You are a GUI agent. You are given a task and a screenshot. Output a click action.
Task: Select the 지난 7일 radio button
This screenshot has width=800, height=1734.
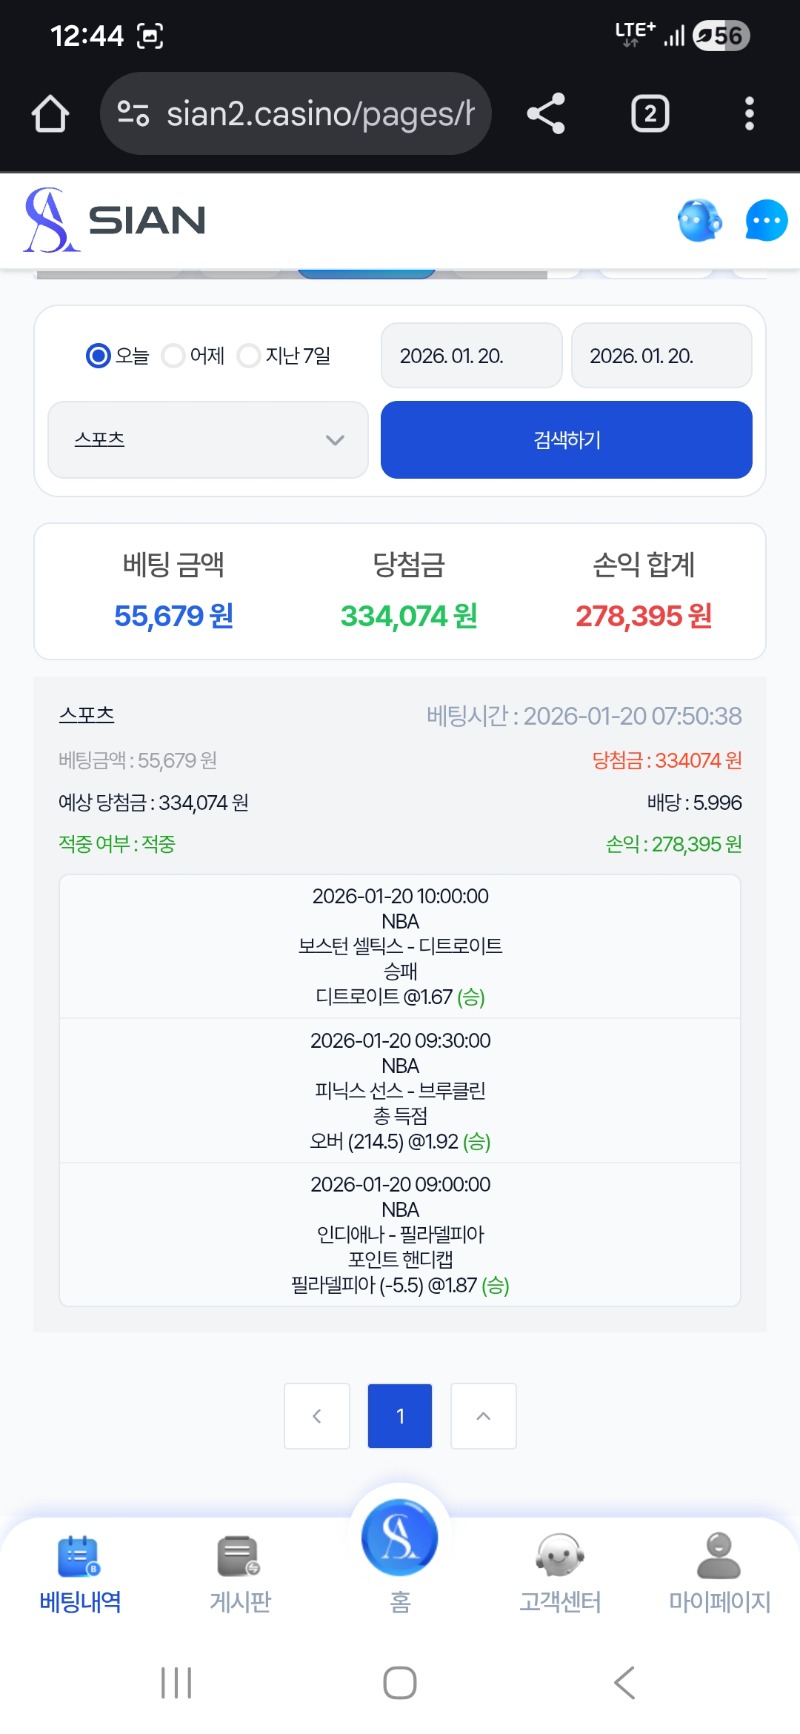249,356
